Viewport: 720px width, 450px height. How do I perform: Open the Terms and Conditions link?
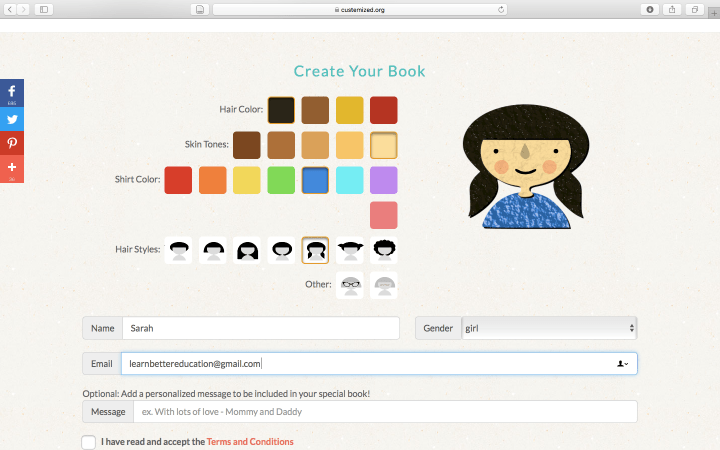pos(250,442)
